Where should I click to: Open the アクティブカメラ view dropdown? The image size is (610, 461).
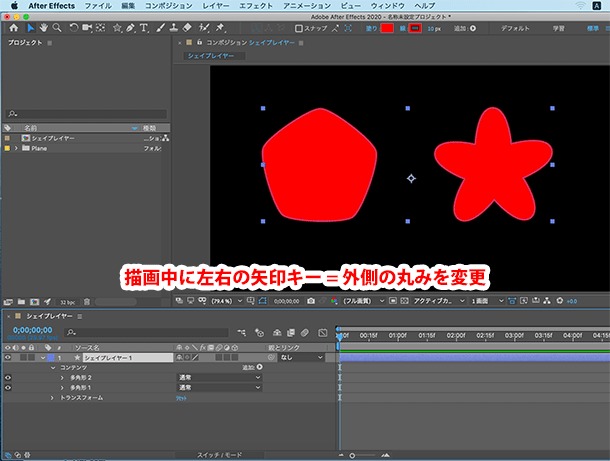pos(439,301)
